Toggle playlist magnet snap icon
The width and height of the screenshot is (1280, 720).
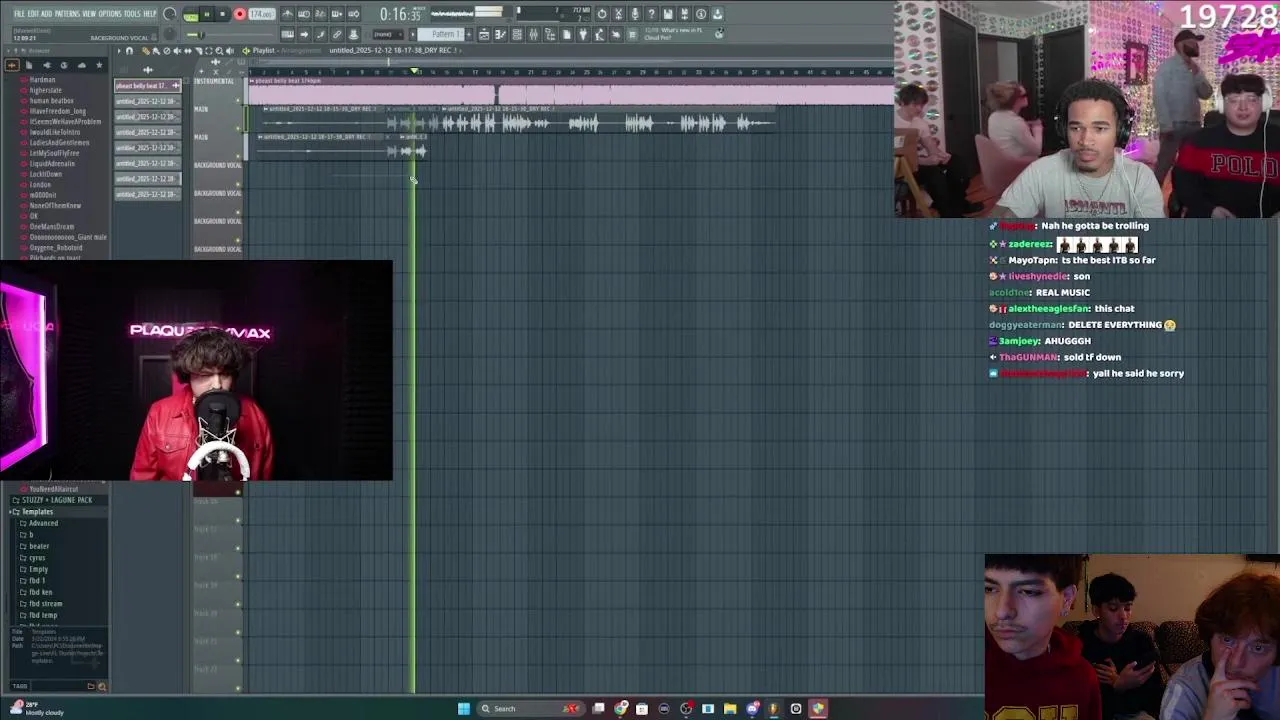click(129, 50)
